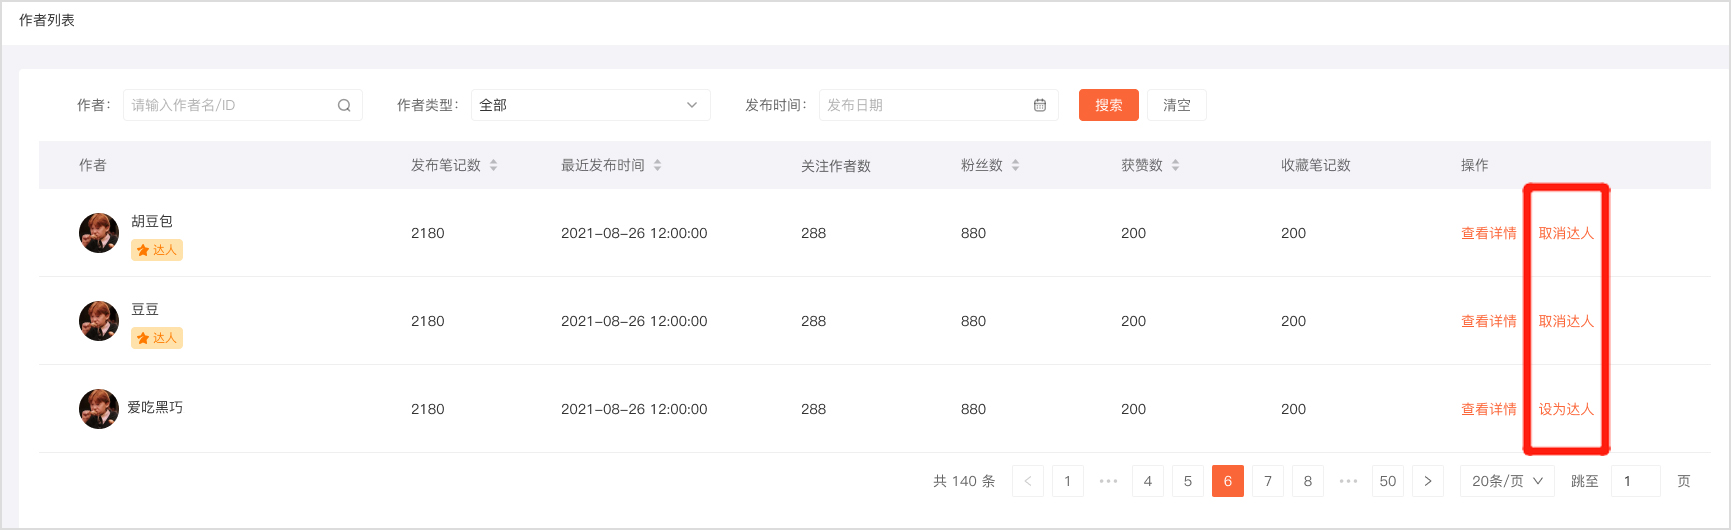Jump to last page 50
This screenshot has height=530, width=1731.
(1388, 481)
